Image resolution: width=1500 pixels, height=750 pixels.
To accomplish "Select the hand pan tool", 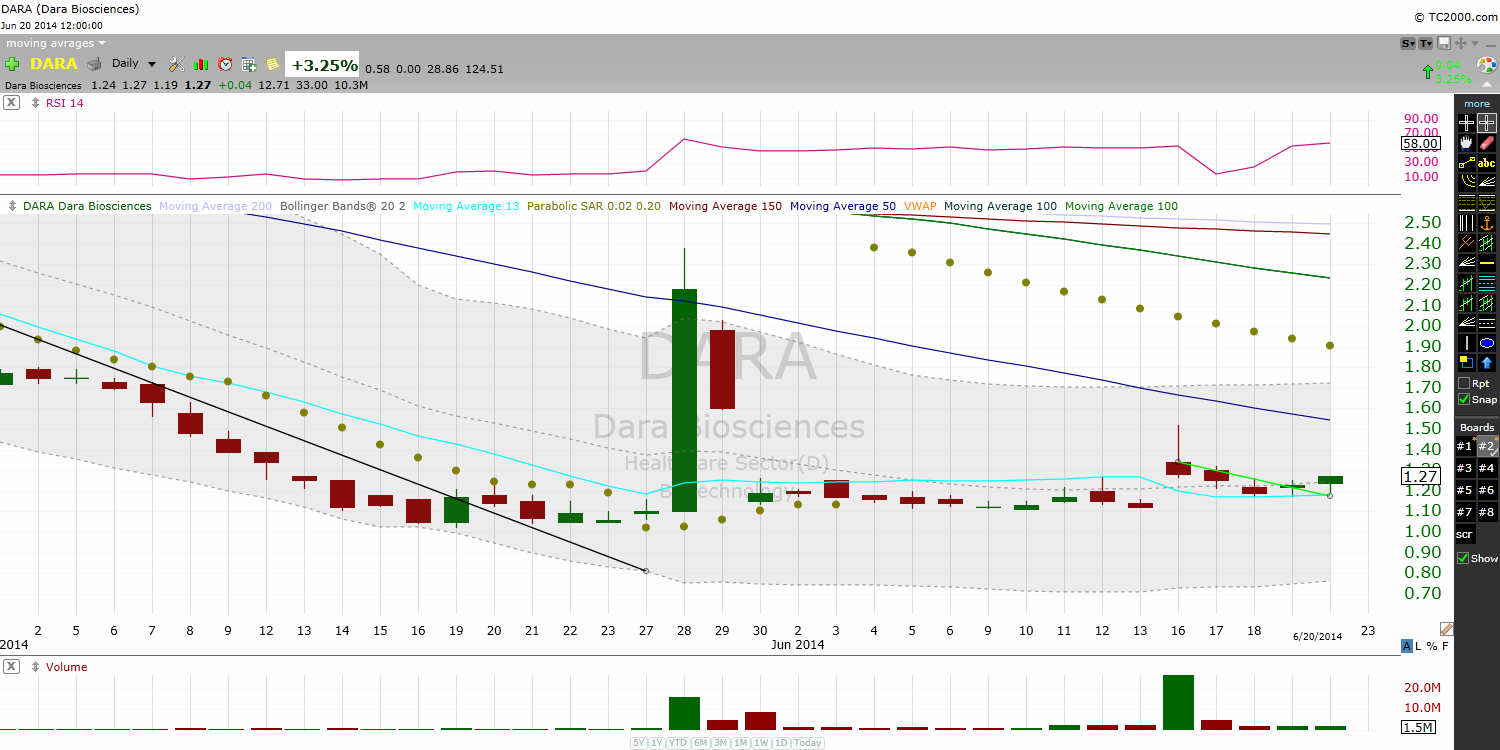I will pyautogui.click(x=1466, y=143).
